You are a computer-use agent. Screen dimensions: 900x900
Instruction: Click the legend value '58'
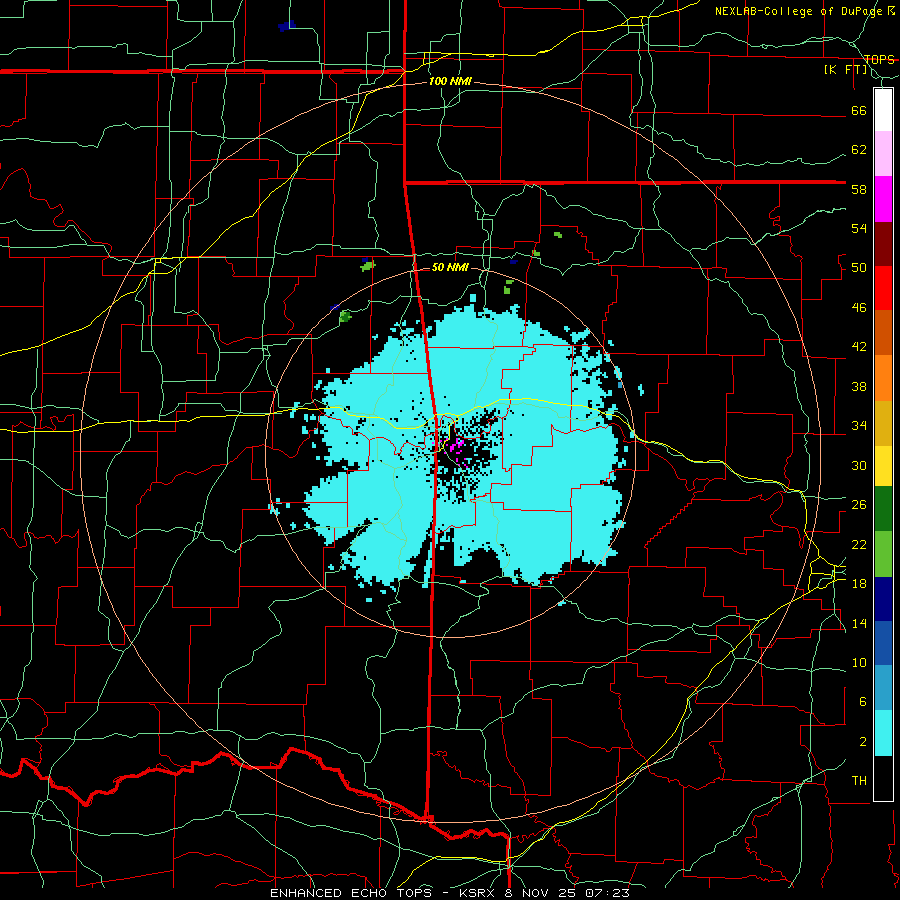point(859,189)
